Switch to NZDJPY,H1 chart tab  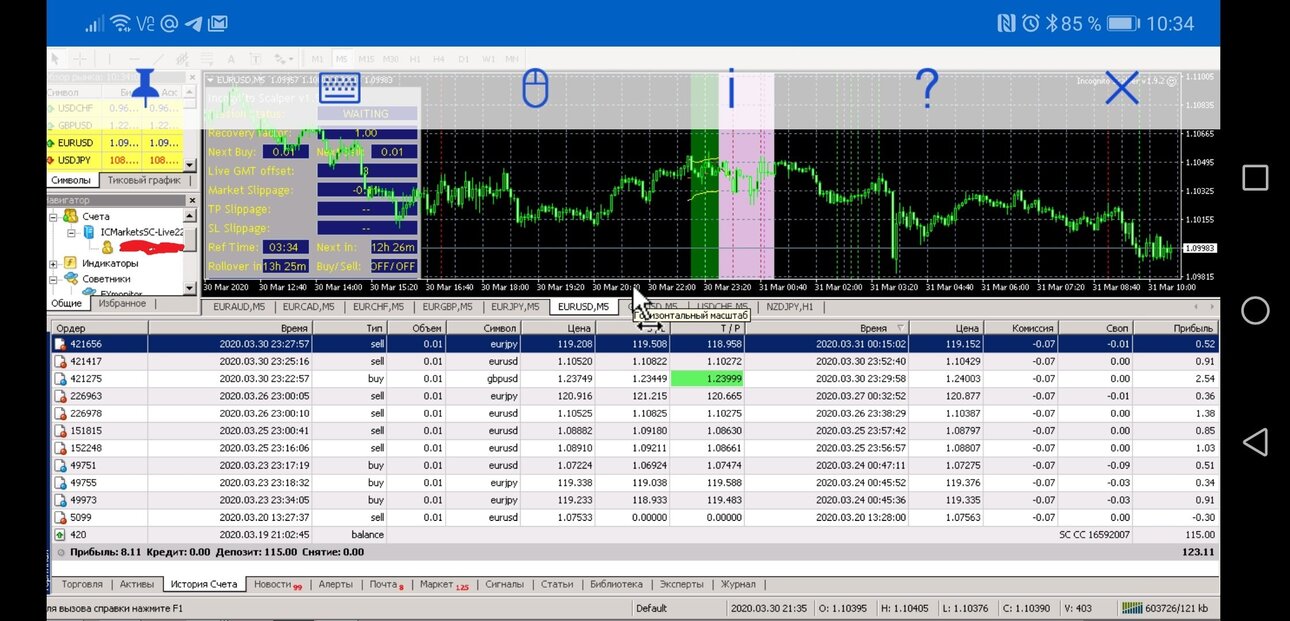789,307
